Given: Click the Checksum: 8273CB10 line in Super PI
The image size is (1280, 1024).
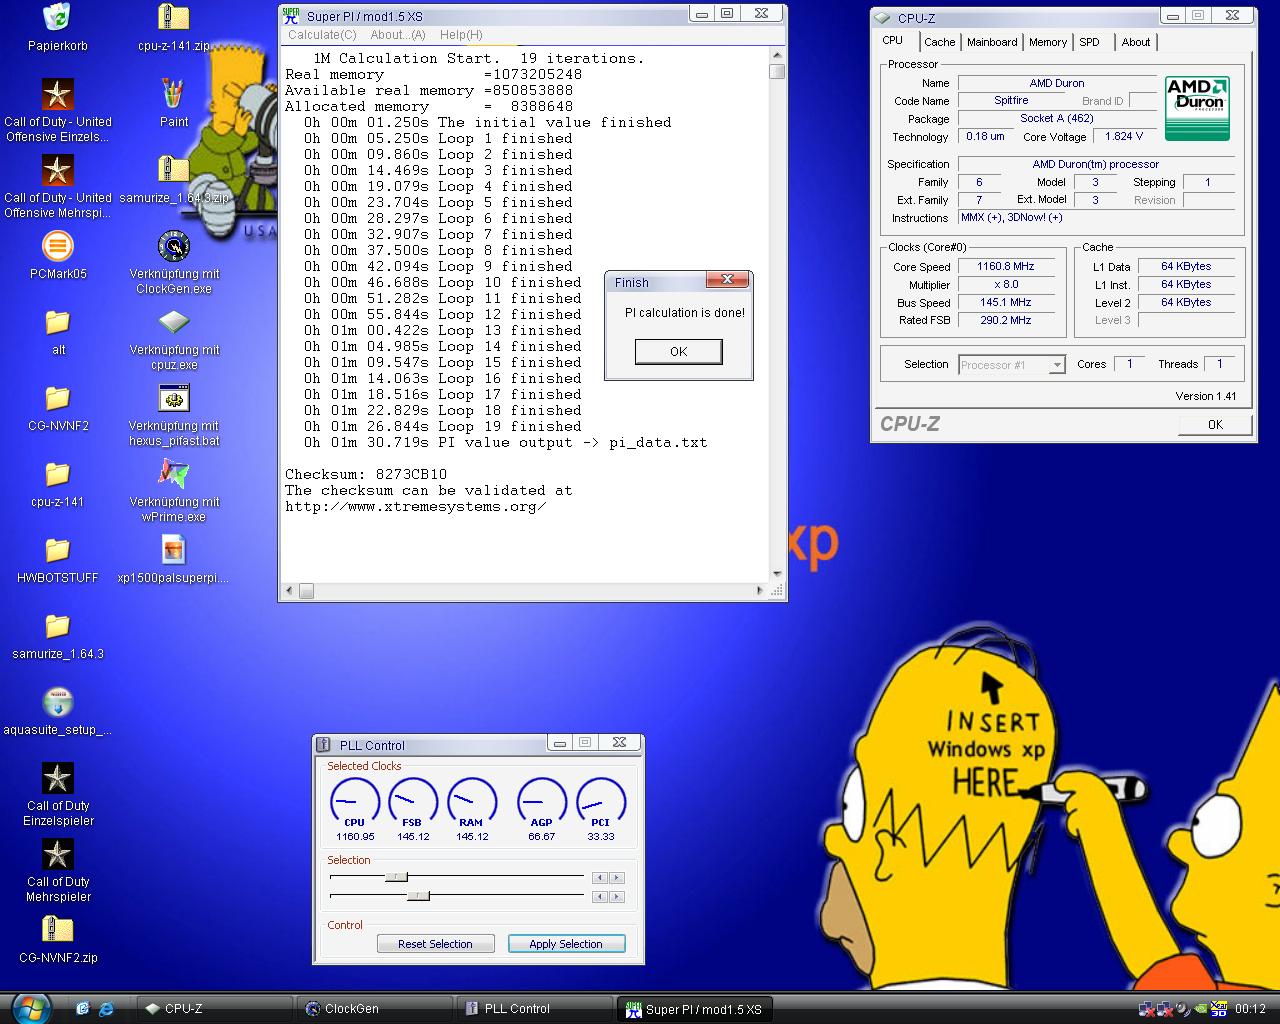Looking at the screenshot, I should [366, 475].
